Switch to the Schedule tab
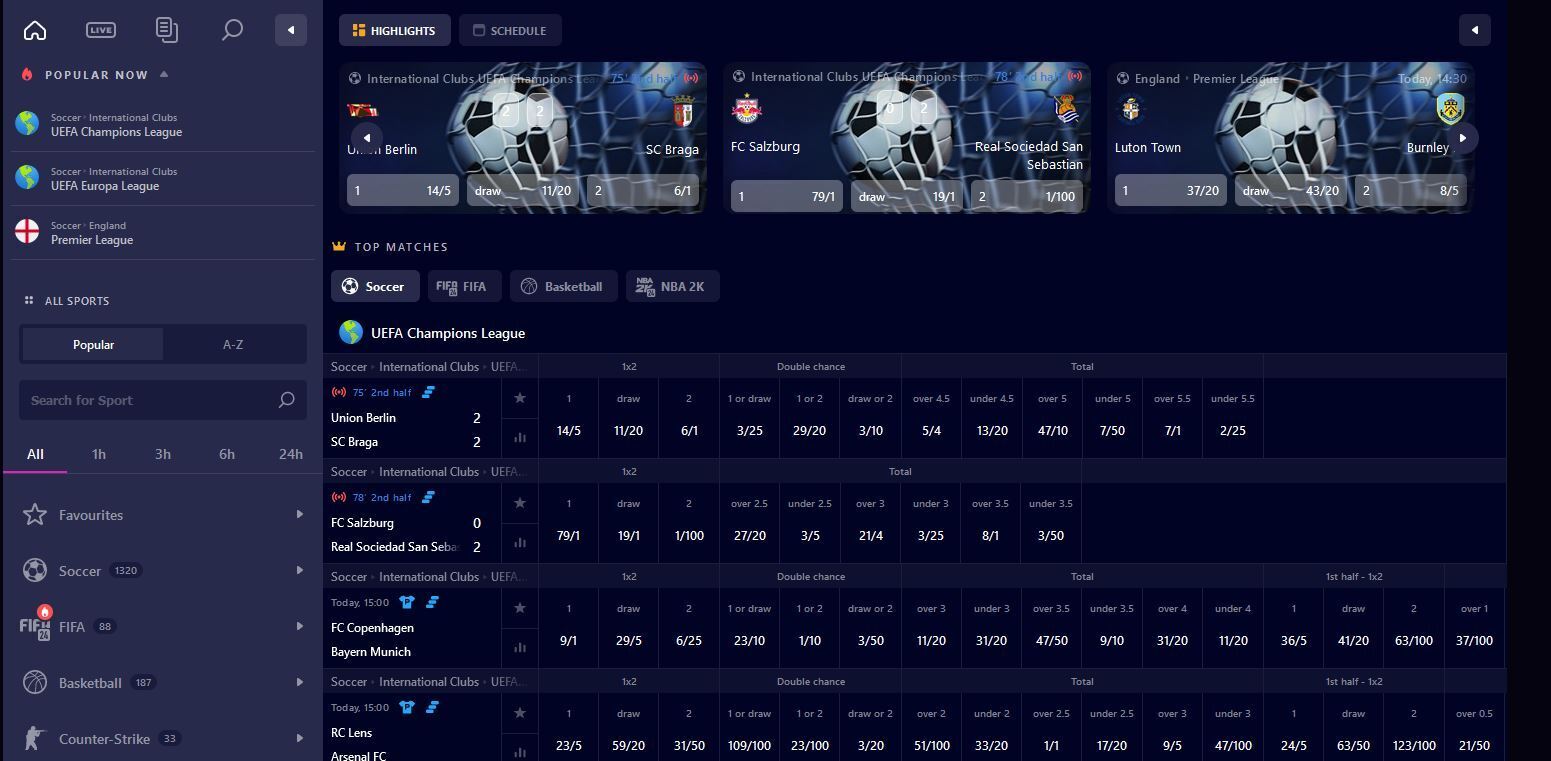This screenshot has width=1551, height=761. pos(510,30)
